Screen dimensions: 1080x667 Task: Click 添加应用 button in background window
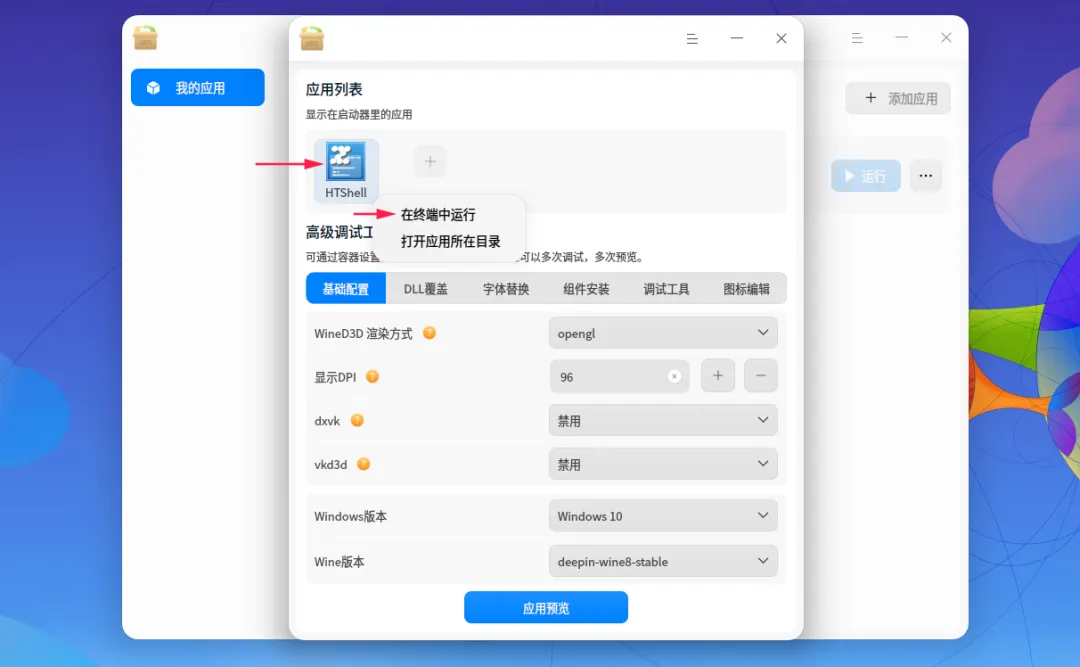pyautogui.click(x=898, y=98)
